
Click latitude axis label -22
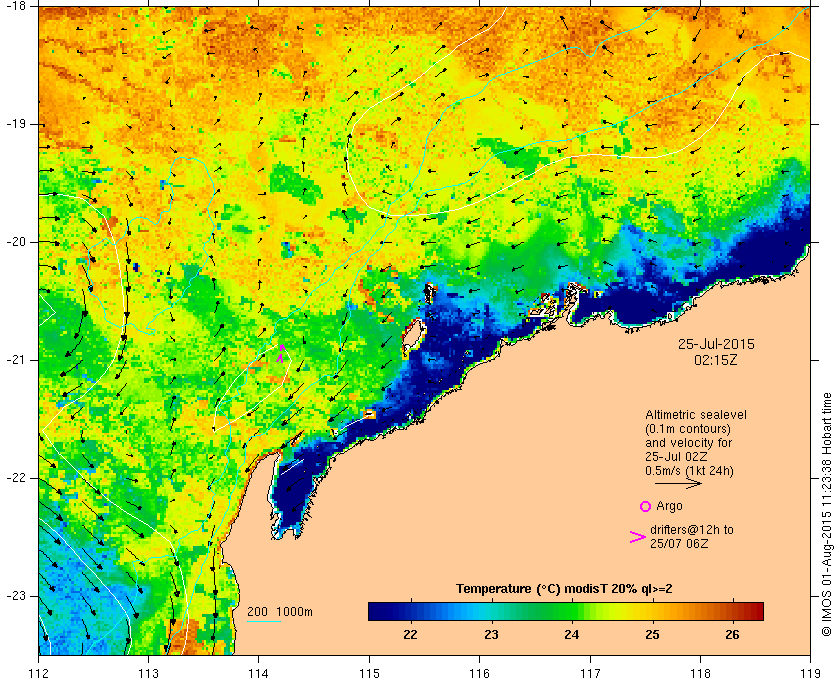click(x=15, y=477)
